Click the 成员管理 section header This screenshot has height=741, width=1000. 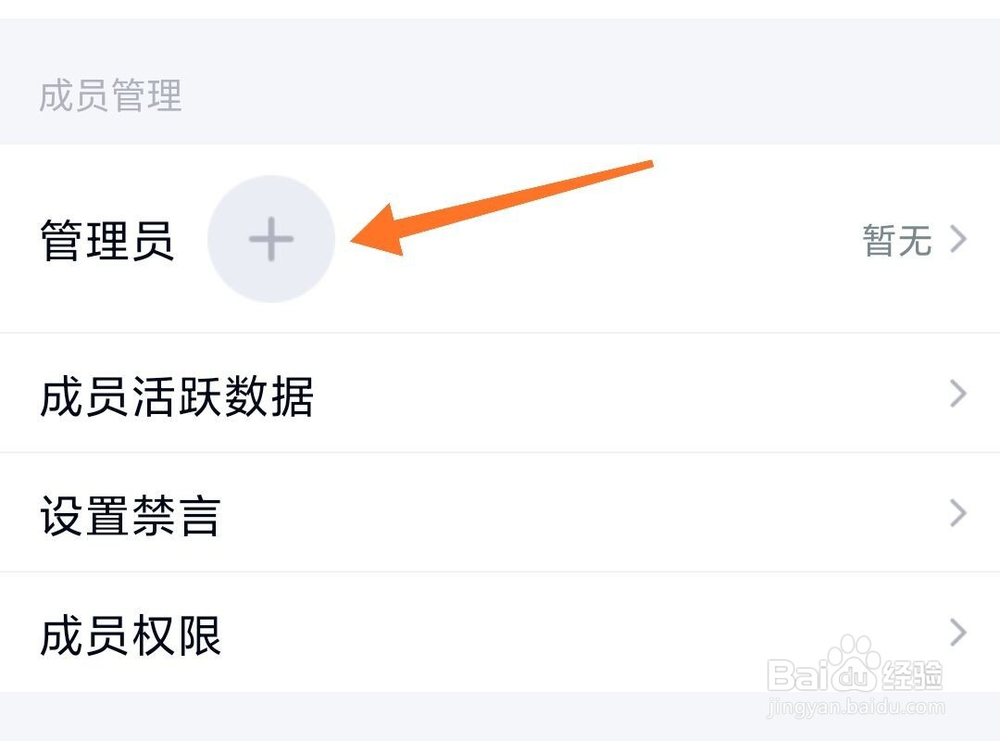110,96
